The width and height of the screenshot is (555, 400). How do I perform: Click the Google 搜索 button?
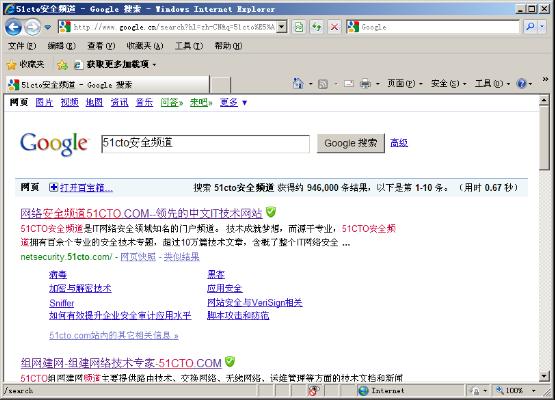(x=350, y=143)
